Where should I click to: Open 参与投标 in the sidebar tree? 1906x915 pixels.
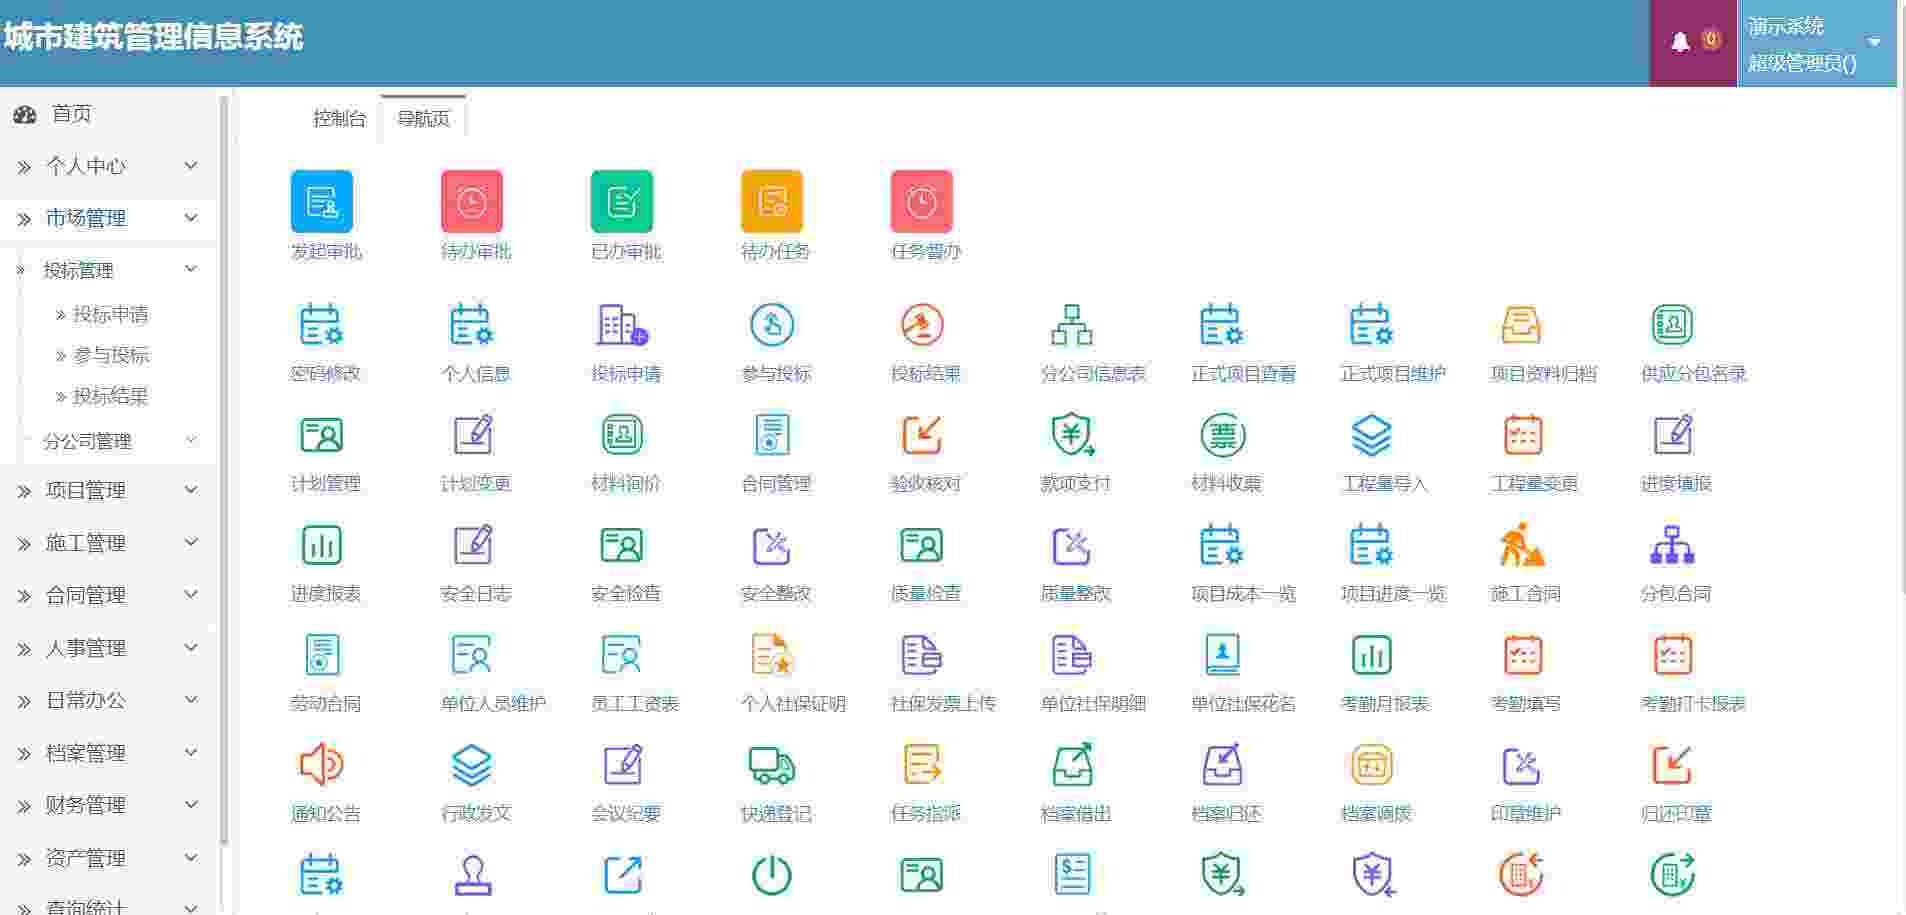(110, 355)
